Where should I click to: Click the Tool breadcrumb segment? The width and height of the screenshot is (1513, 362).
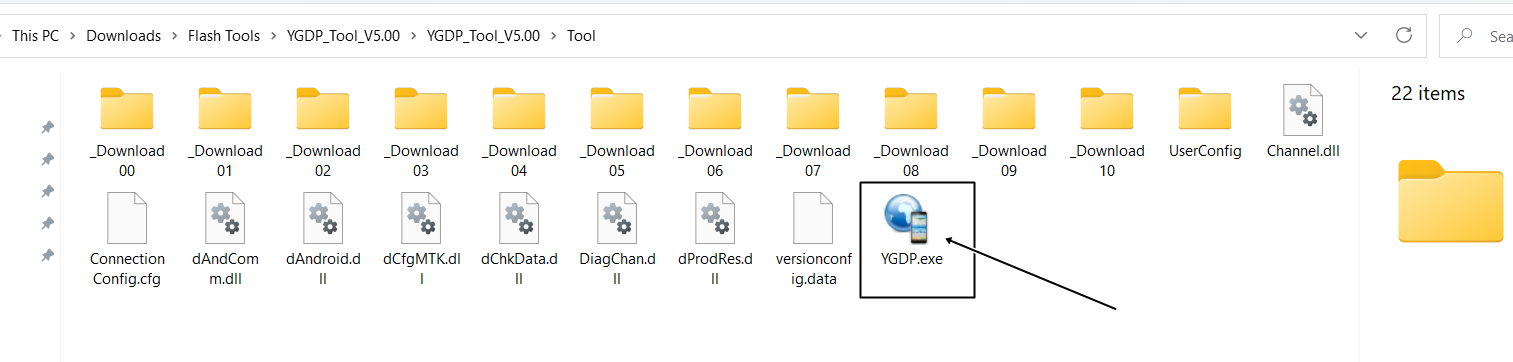pyautogui.click(x=581, y=36)
